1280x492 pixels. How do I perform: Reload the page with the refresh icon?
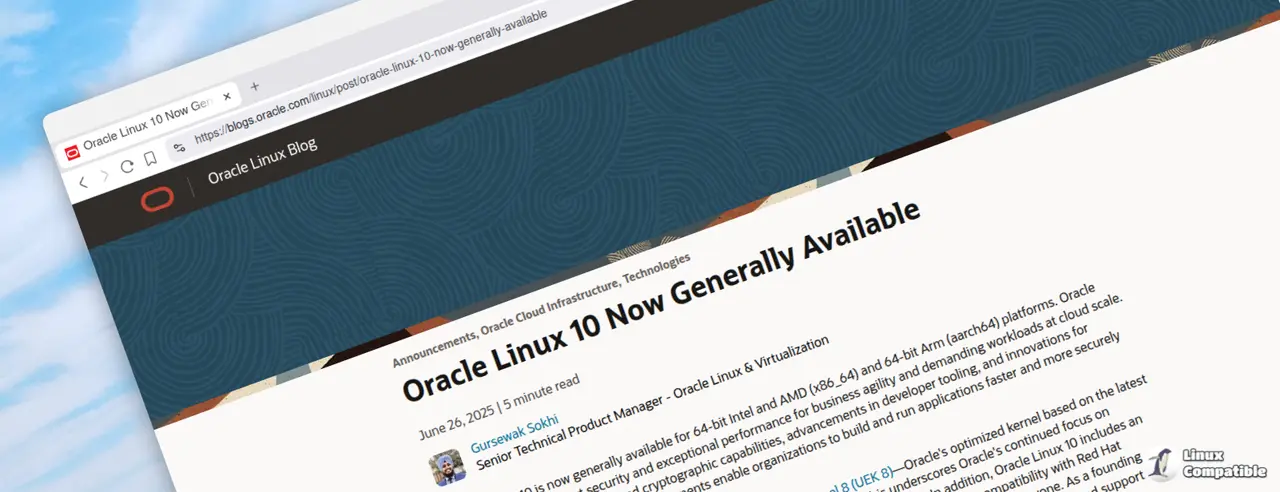127,167
